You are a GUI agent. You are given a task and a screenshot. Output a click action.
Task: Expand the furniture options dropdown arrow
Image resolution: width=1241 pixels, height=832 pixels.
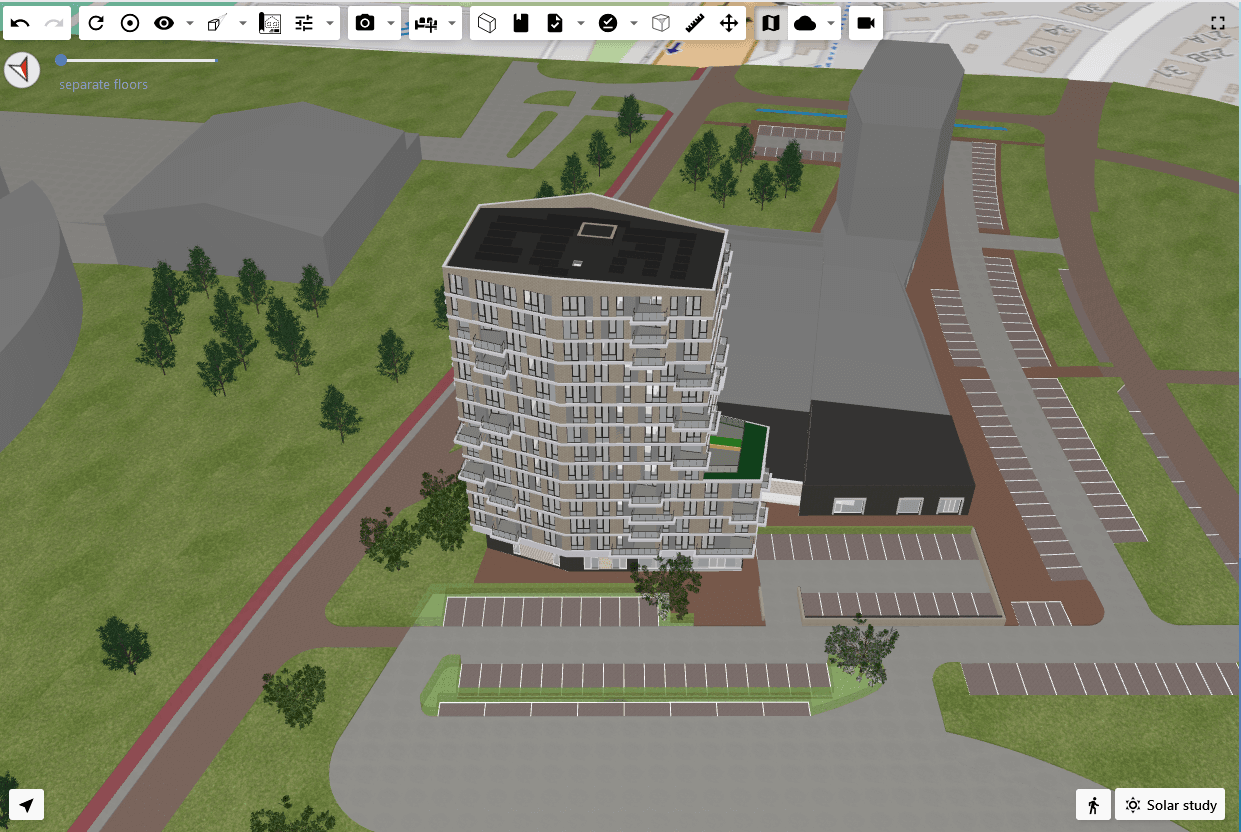[453, 23]
